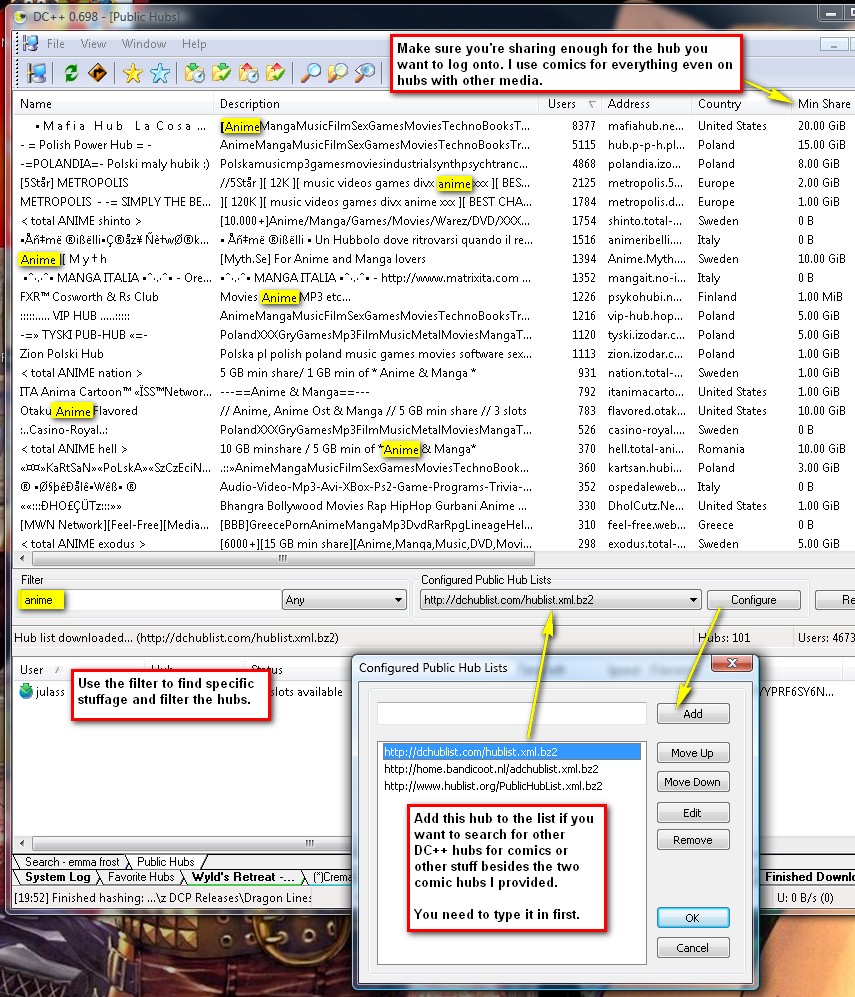Click the Follow last redirect icon
This screenshot has width=855, height=997.
[97, 72]
